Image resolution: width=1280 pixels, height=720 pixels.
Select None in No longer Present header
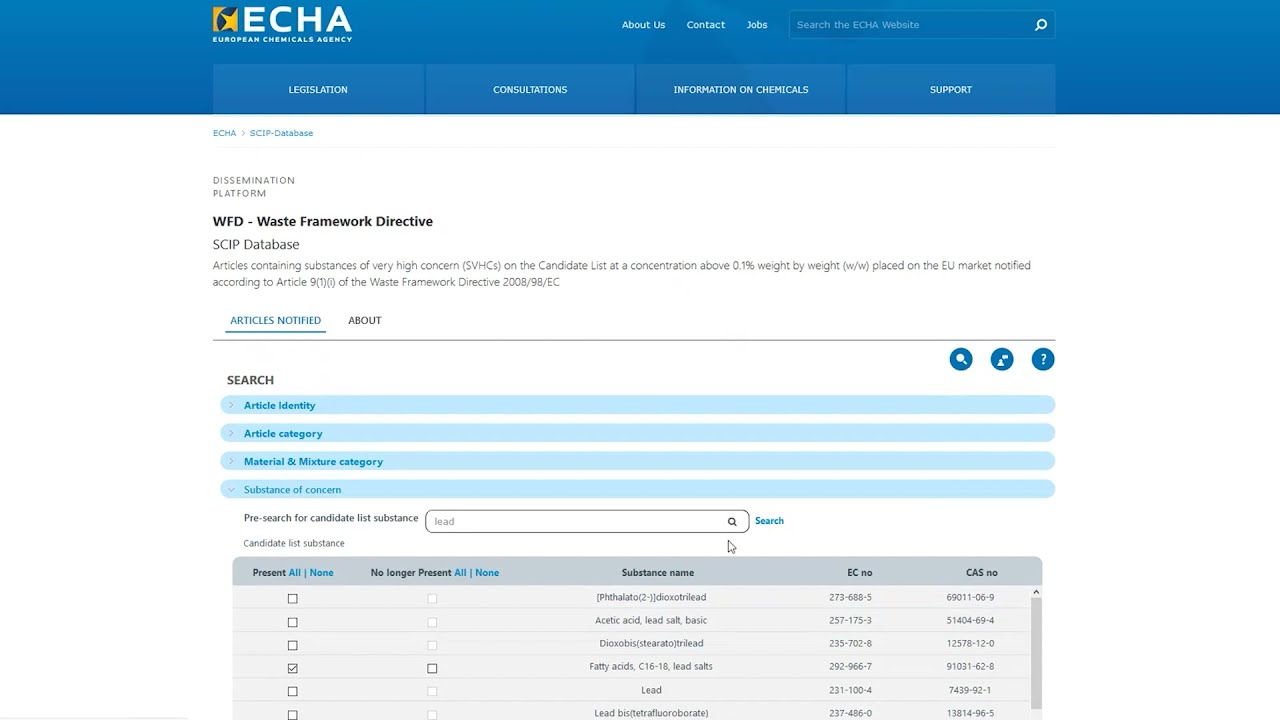coord(487,573)
